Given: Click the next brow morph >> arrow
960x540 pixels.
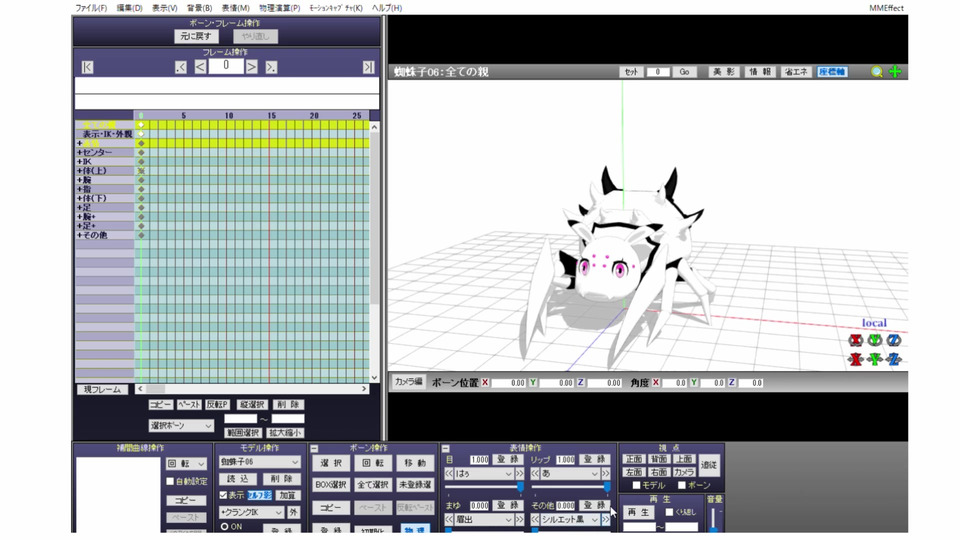Looking at the screenshot, I should pyautogui.click(x=519, y=519).
